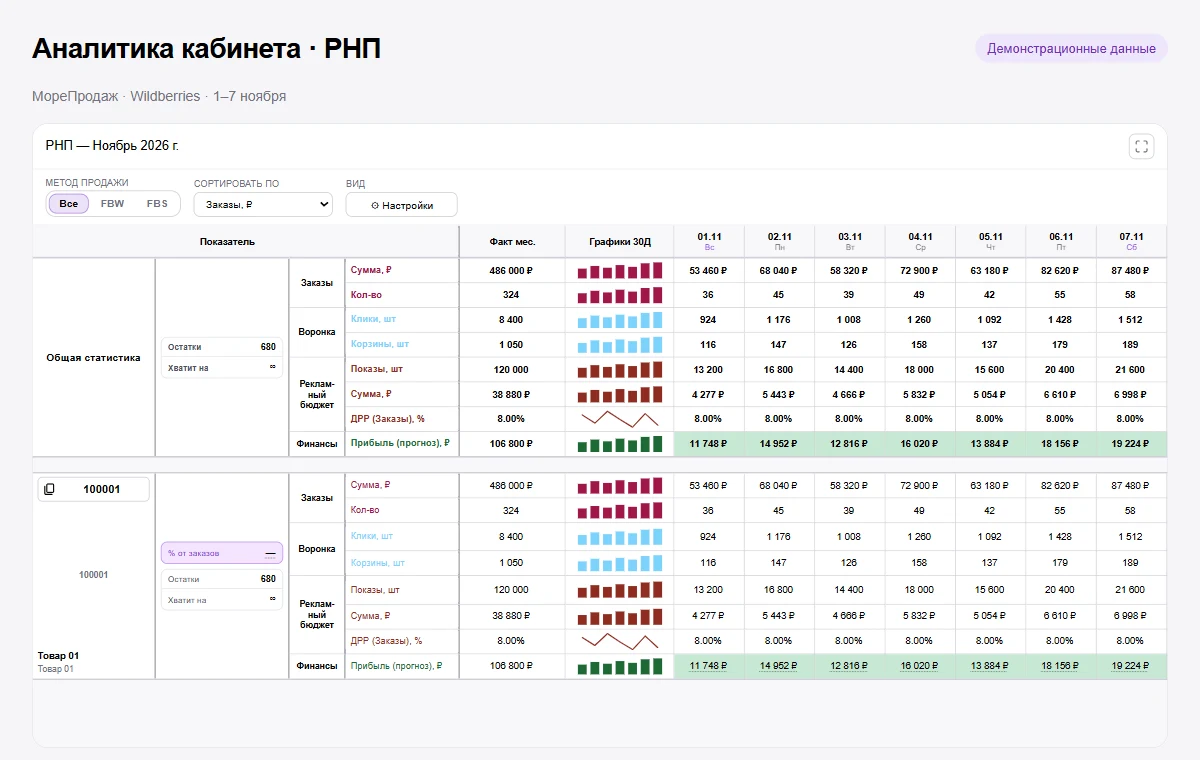
Task: Open Общая статистика Прибыль green bar chart
Action: pyautogui.click(x=620, y=443)
